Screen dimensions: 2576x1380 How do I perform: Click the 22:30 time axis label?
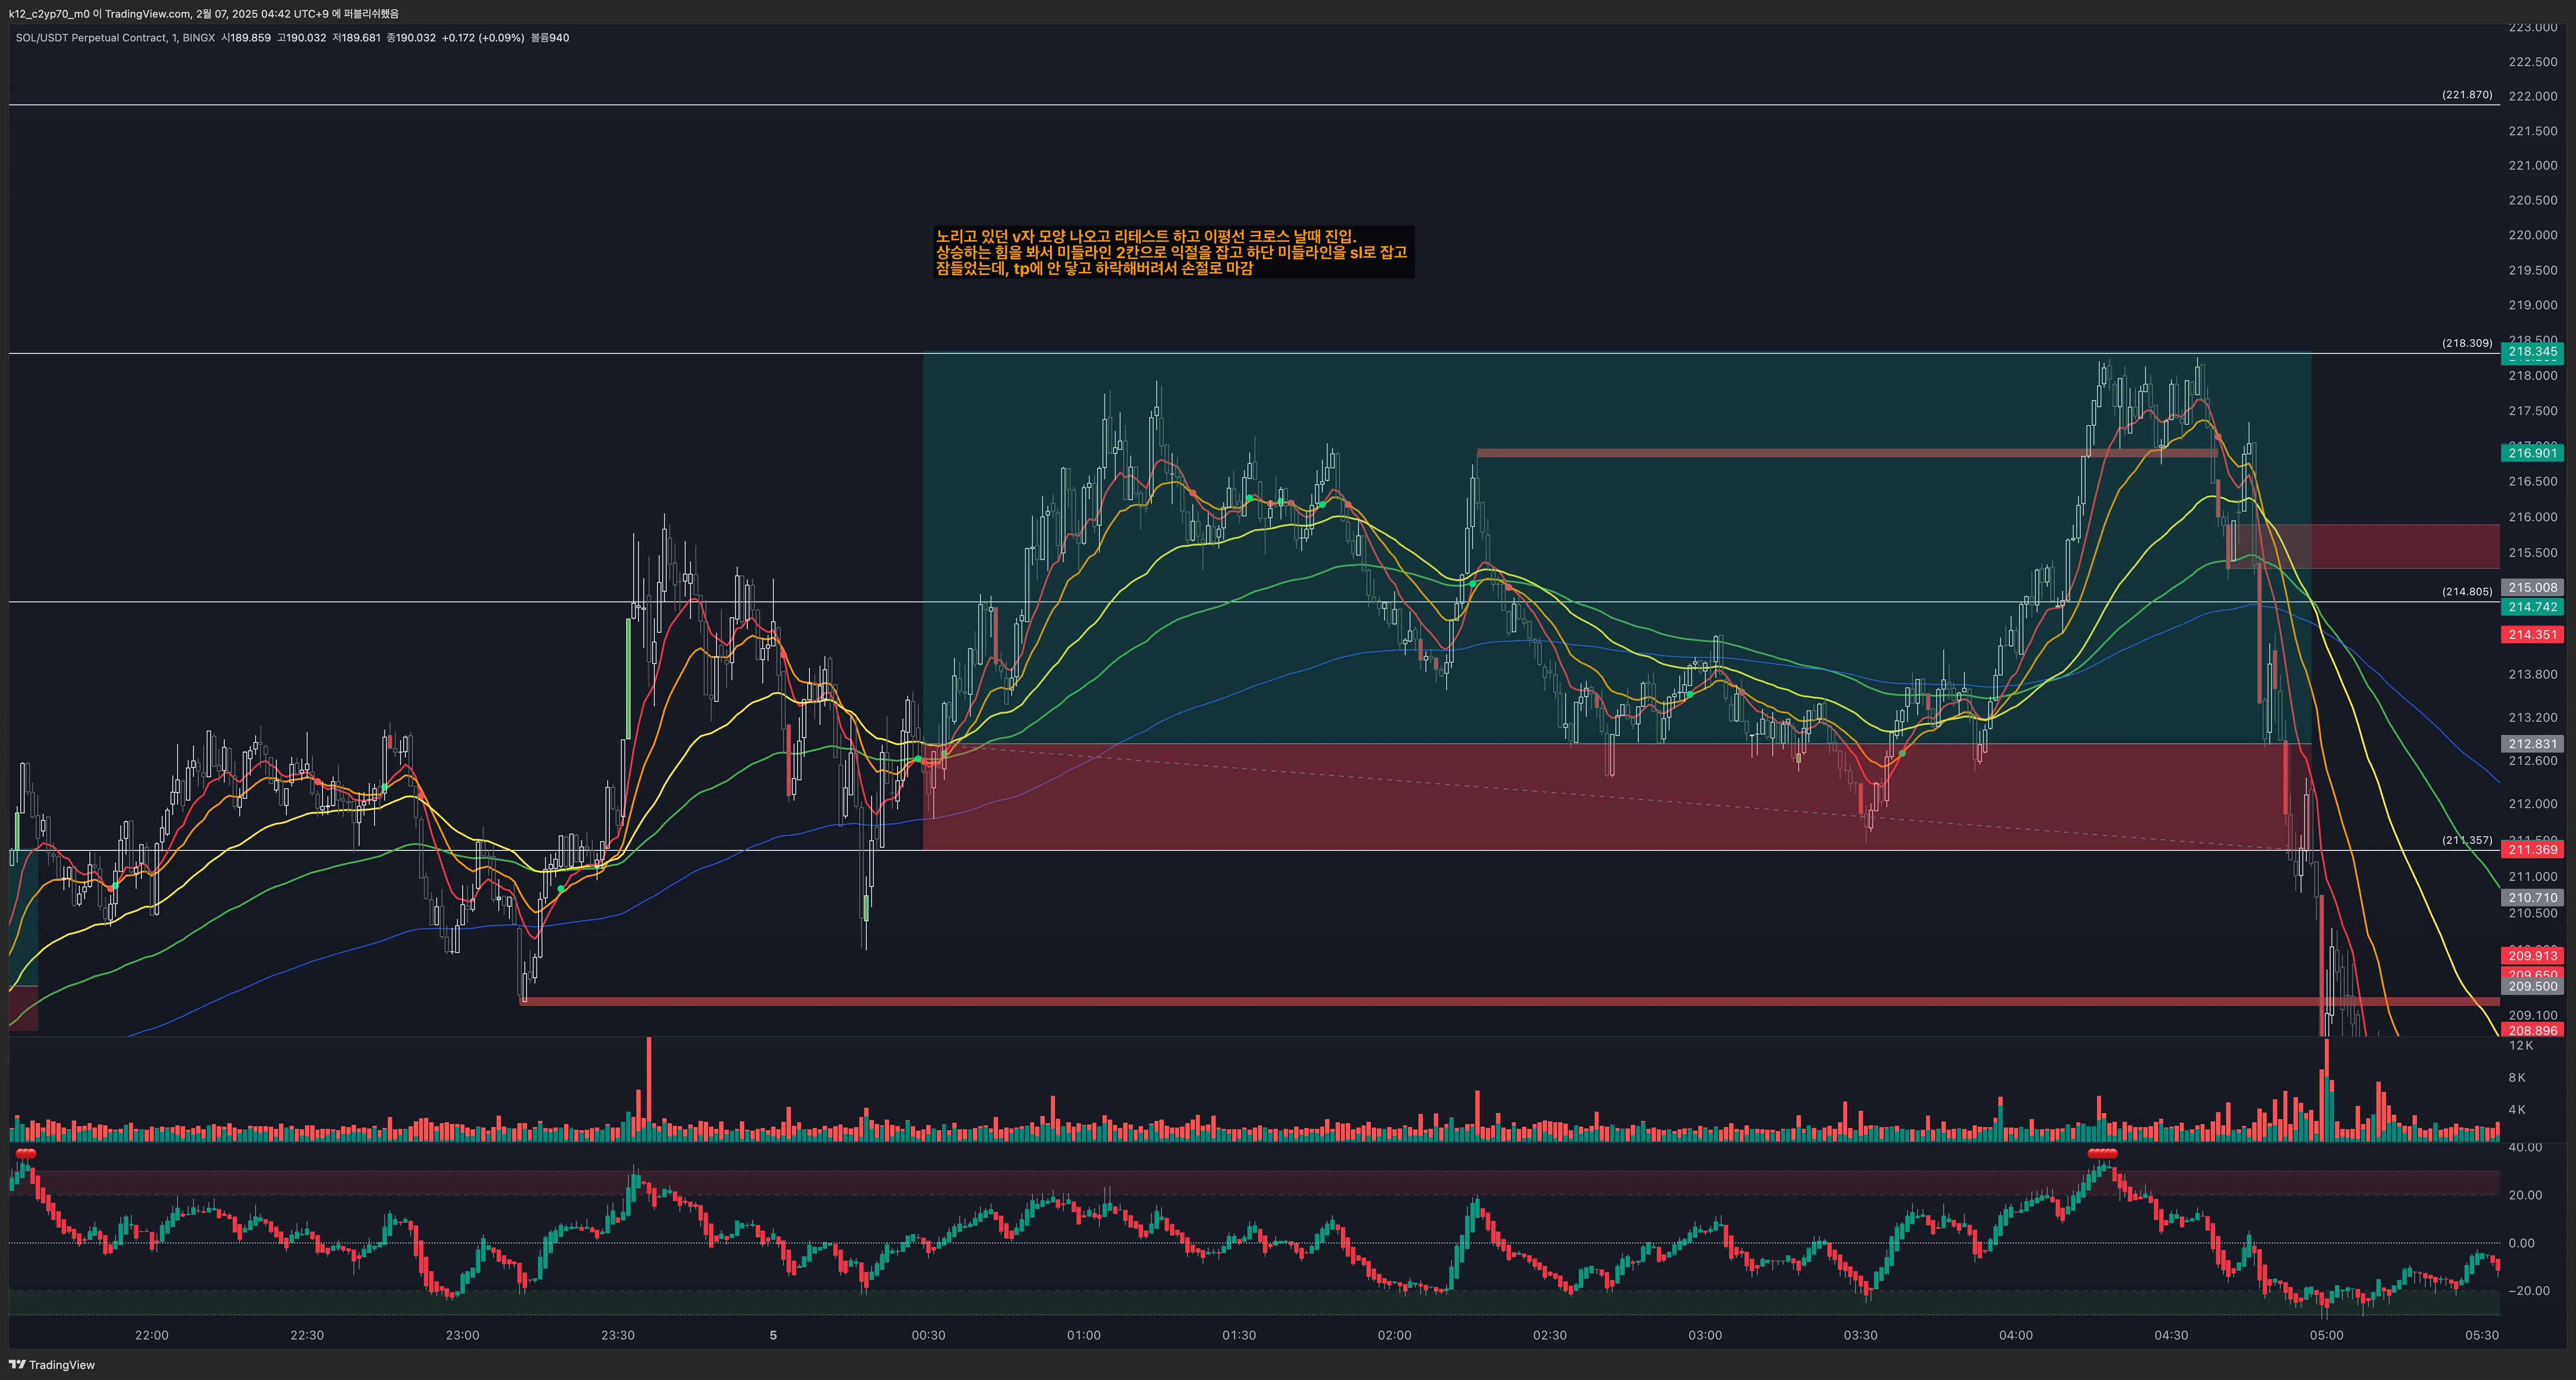point(307,1336)
